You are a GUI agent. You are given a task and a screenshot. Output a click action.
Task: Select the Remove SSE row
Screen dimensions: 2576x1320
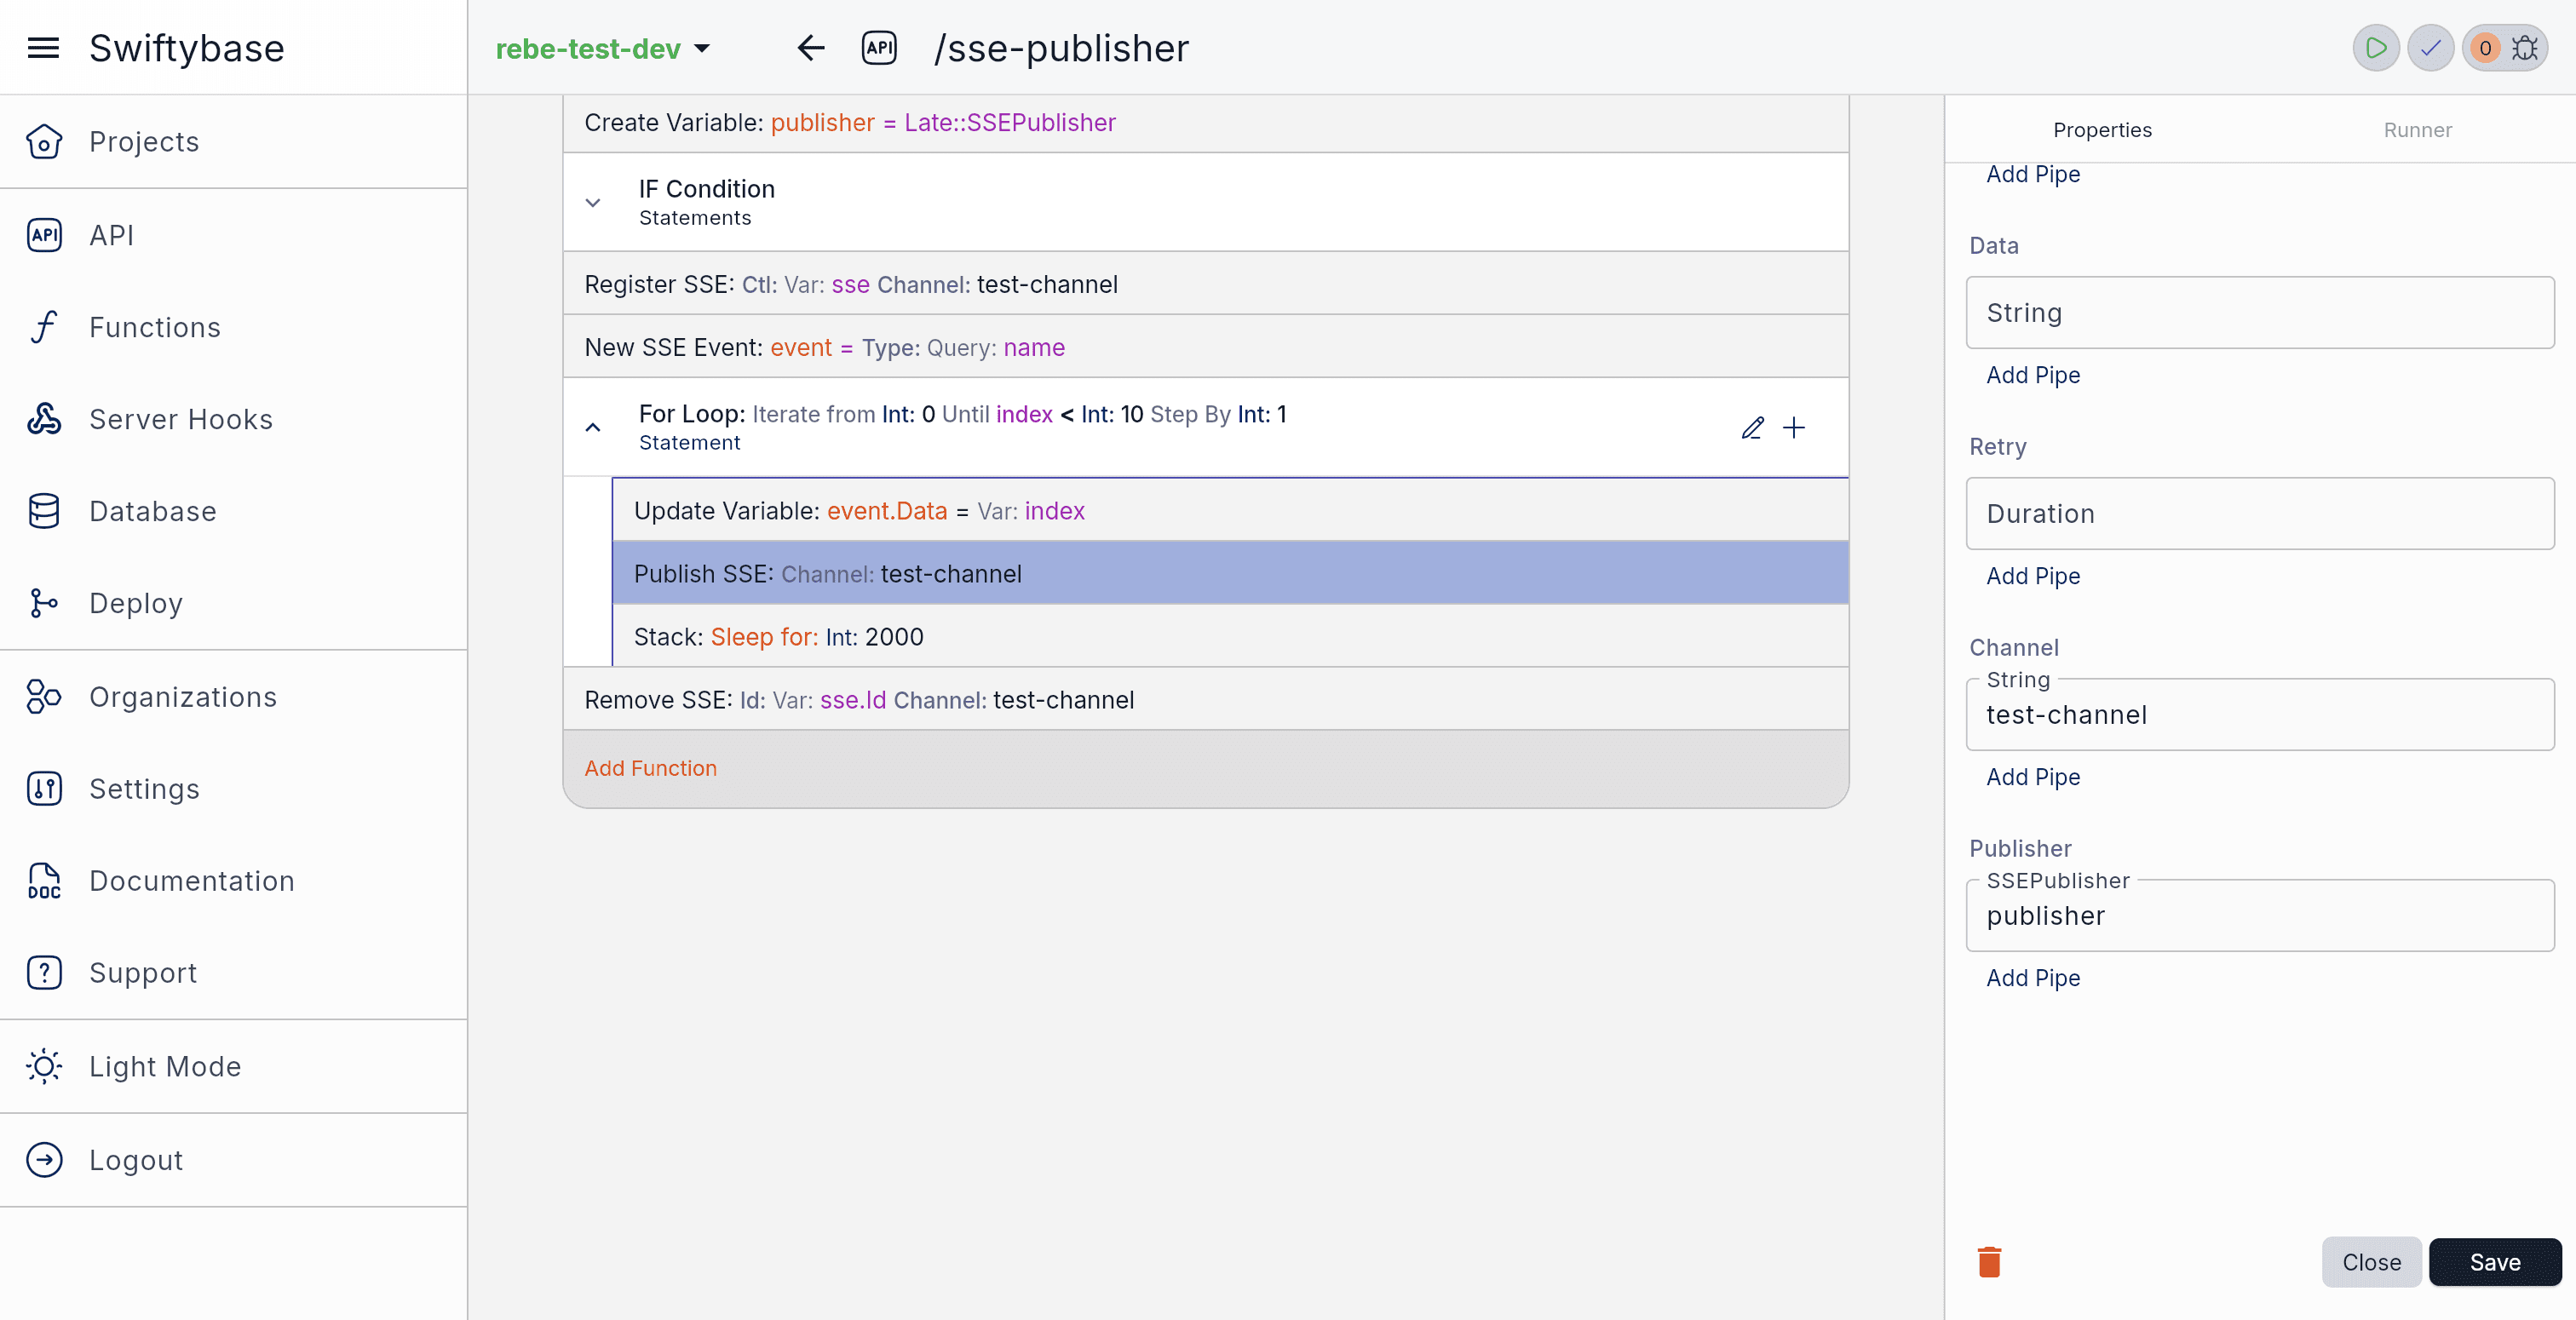pyautogui.click(x=1206, y=700)
